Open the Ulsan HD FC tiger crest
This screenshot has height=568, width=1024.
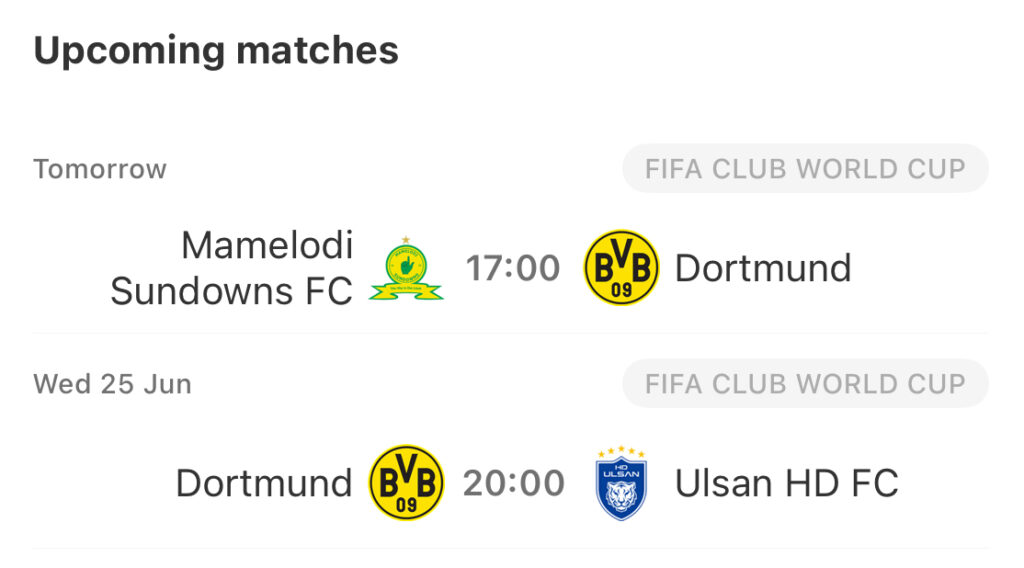pyautogui.click(x=621, y=483)
